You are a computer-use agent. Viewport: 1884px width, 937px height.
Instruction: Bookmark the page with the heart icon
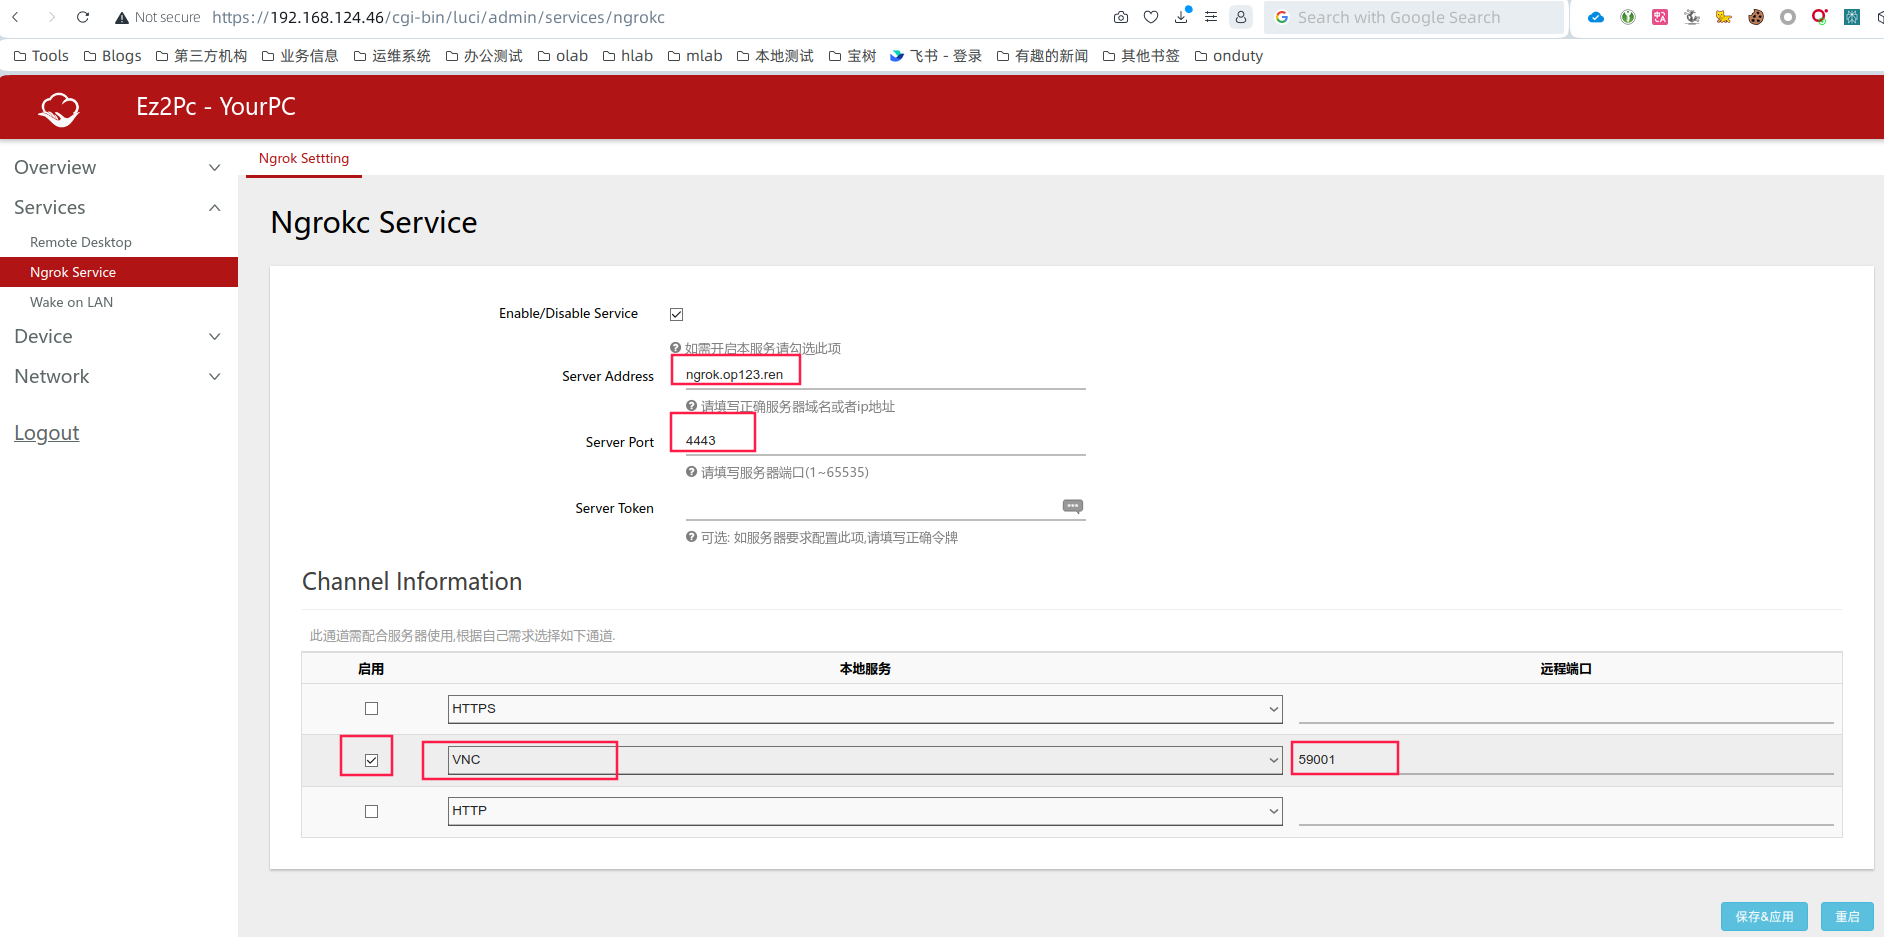pos(1151,17)
